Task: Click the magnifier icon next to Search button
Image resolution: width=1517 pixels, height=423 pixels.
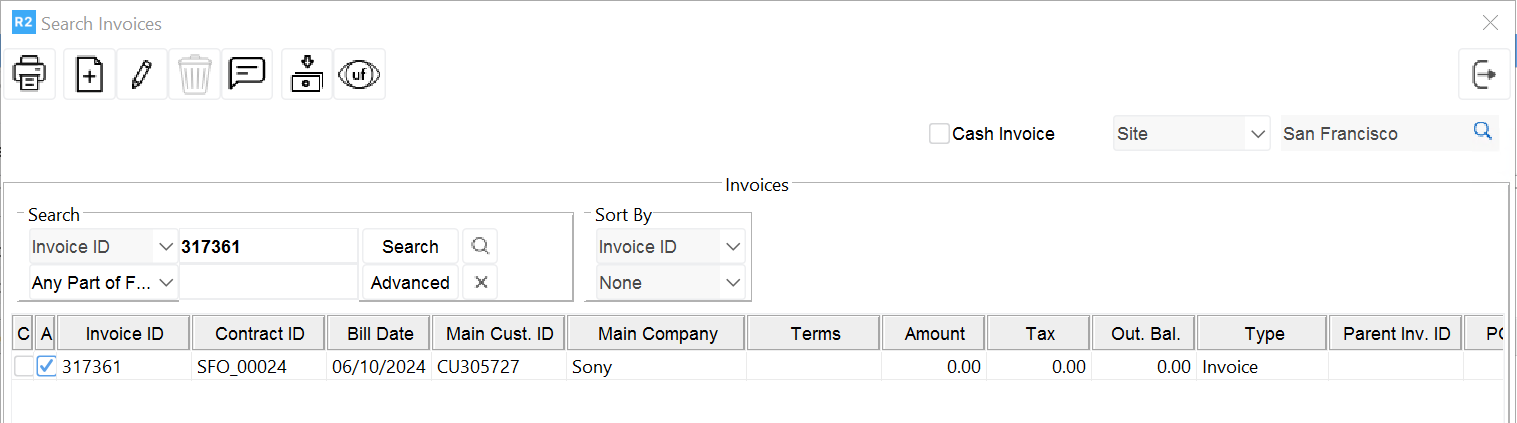Action: click(x=480, y=246)
